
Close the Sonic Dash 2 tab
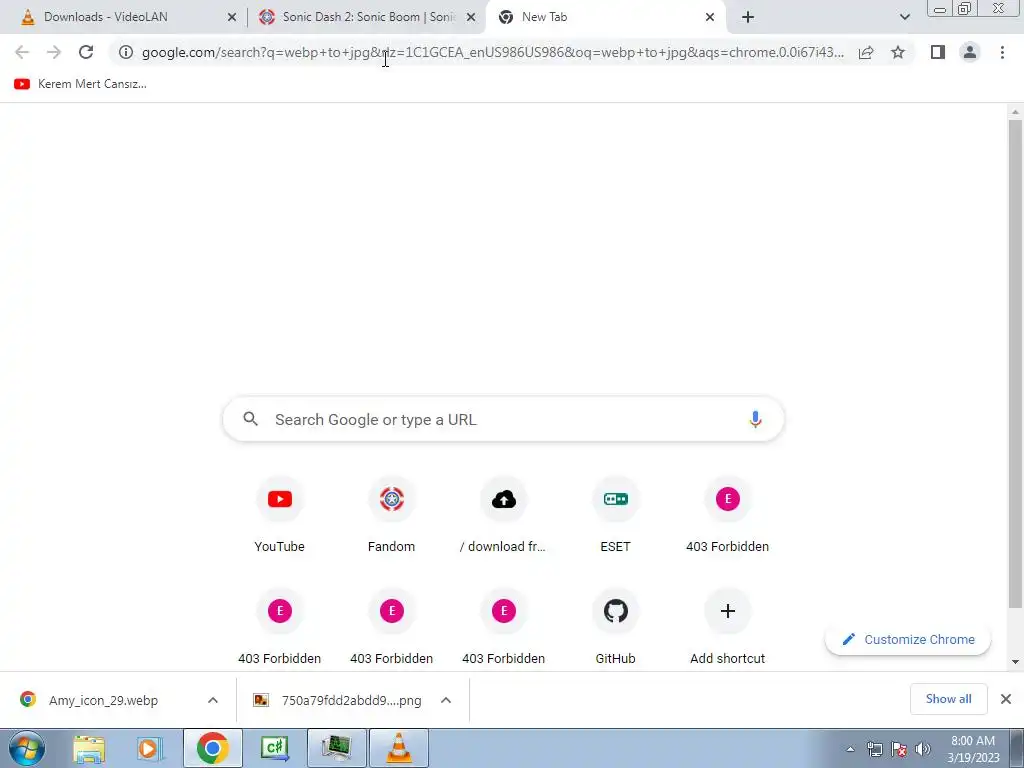pos(471,17)
